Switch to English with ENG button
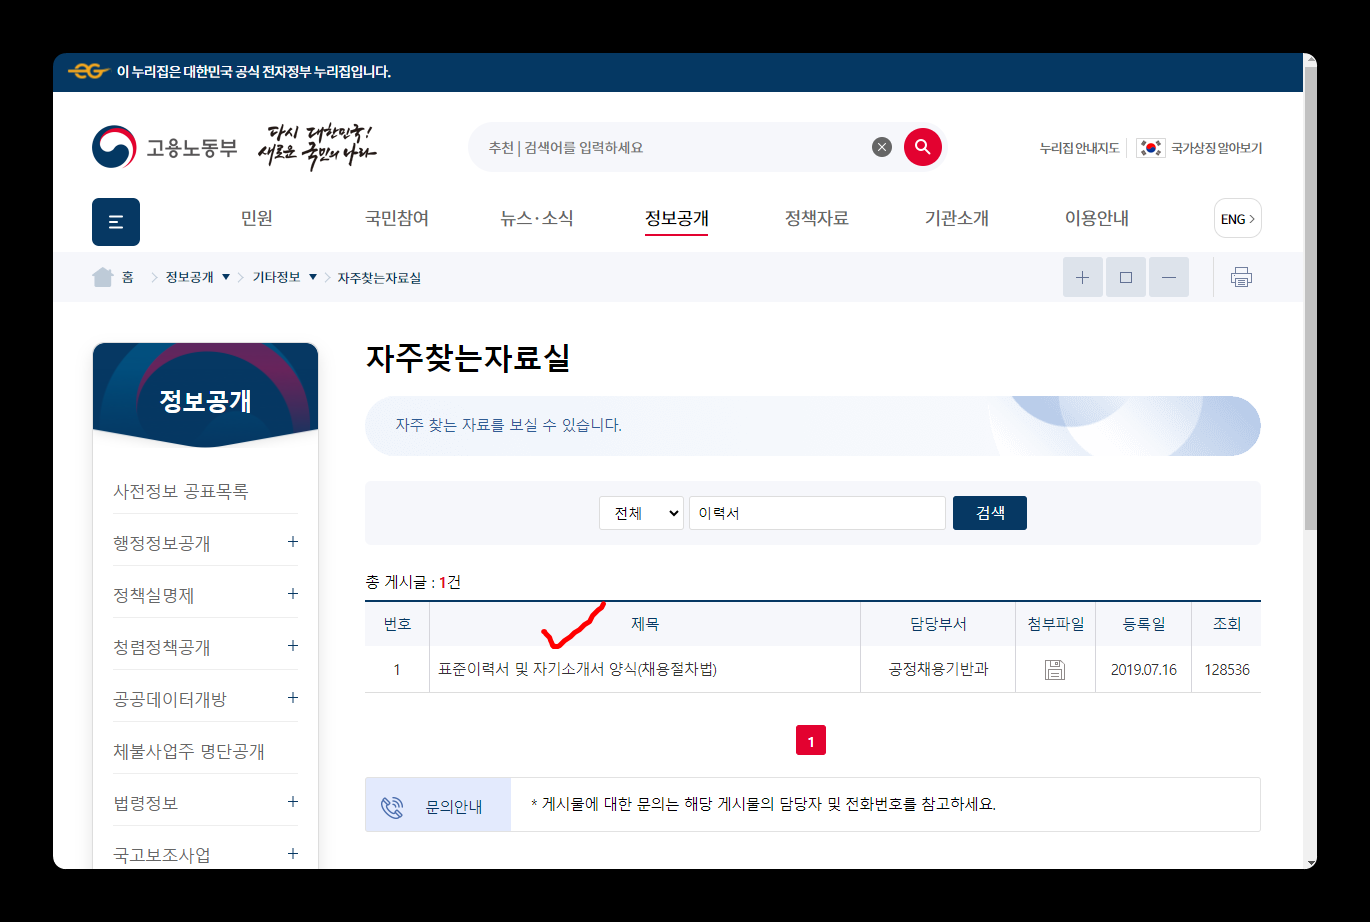 [1238, 219]
